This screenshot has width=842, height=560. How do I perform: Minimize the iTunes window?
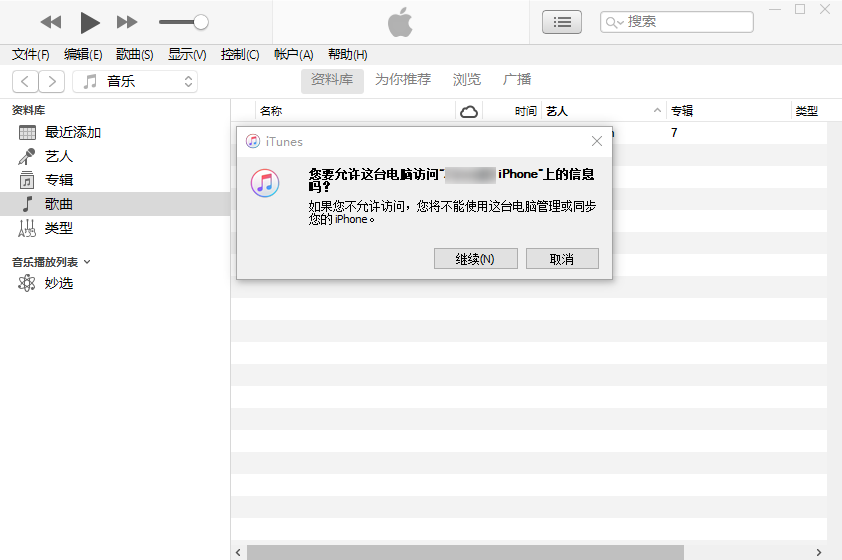775,9
